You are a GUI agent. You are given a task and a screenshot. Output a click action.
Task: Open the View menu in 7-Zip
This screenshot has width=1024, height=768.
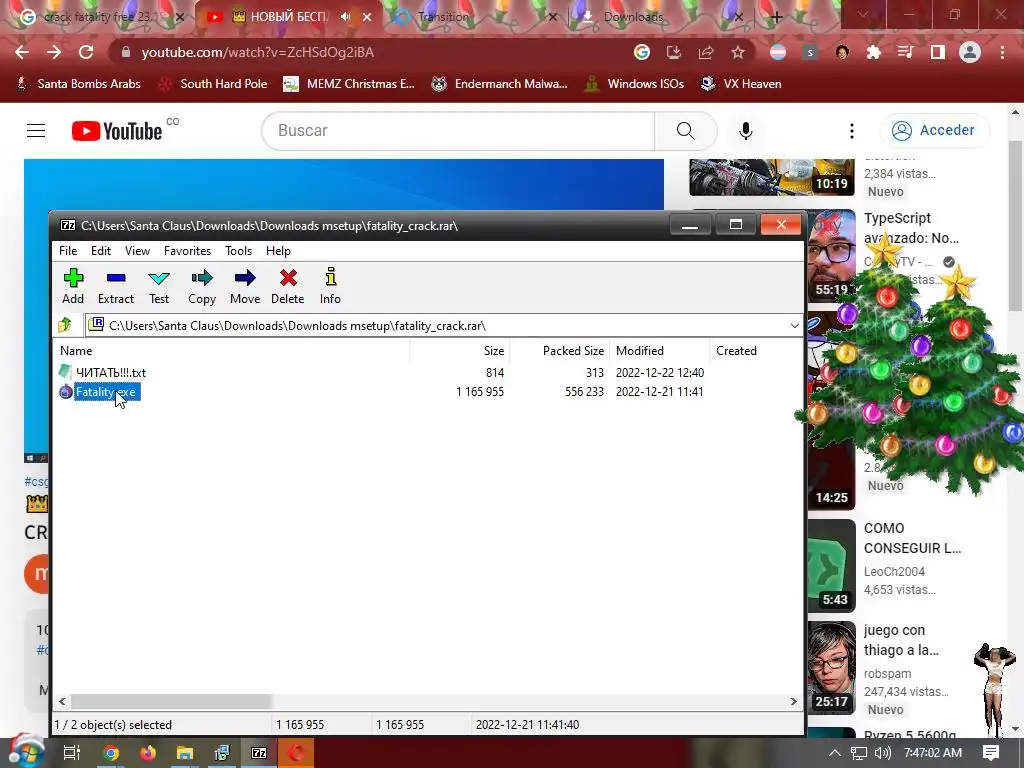click(137, 251)
